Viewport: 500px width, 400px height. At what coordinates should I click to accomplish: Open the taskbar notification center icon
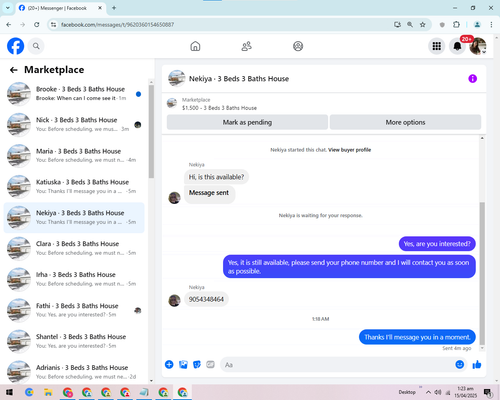(x=488, y=392)
